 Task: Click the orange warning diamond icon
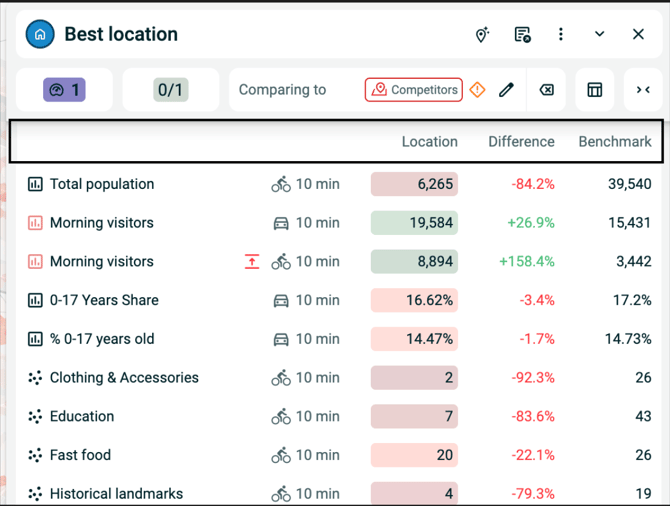pyautogui.click(x=477, y=90)
